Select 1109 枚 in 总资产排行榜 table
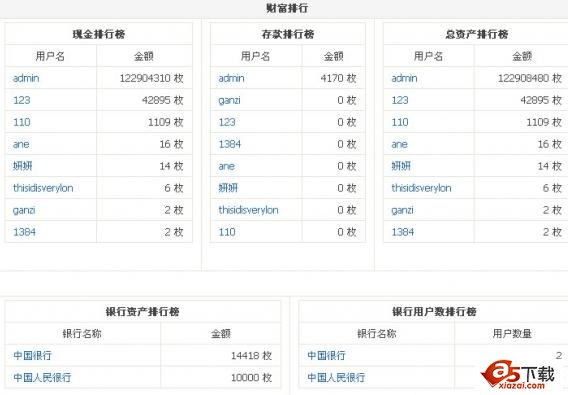This screenshot has width=568, height=395. pyautogui.click(x=544, y=122)
